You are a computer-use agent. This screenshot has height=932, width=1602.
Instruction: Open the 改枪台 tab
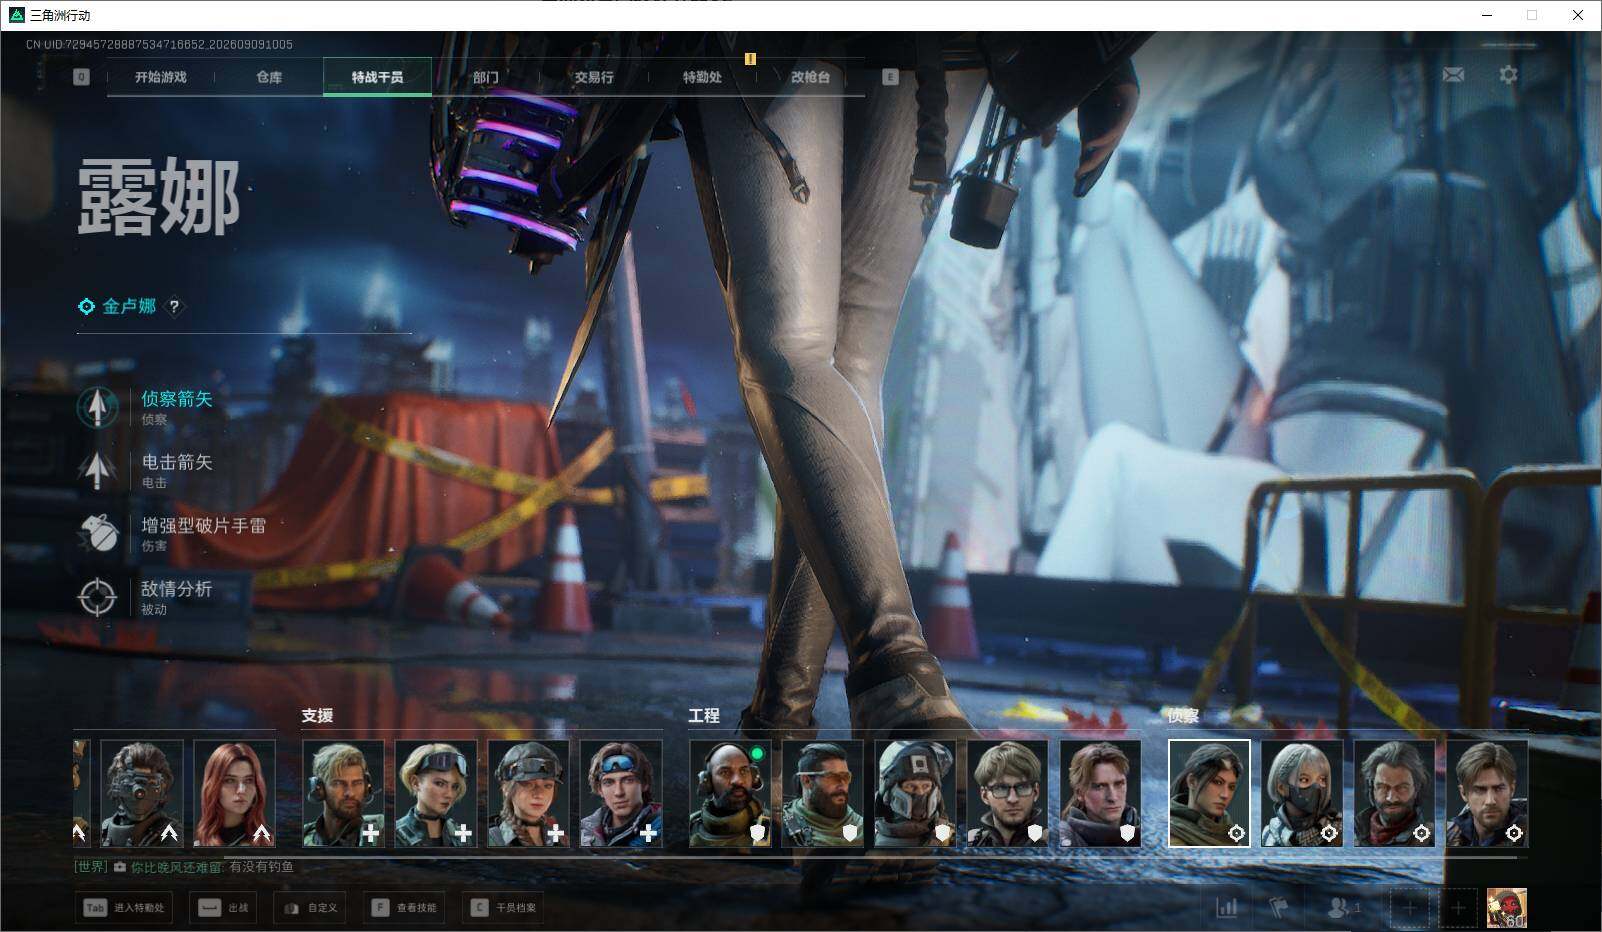tap(810, 77)
